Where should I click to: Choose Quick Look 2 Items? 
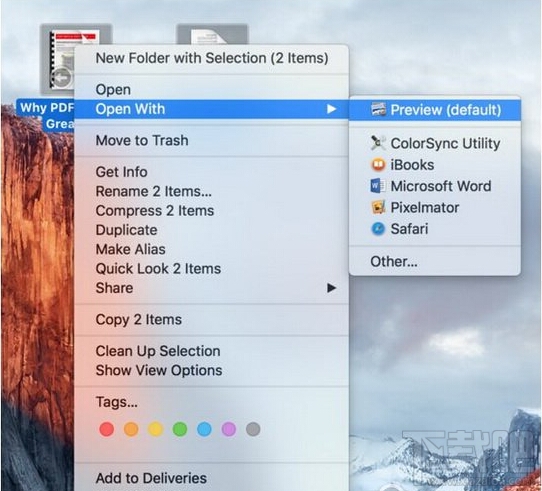point(212,269)
